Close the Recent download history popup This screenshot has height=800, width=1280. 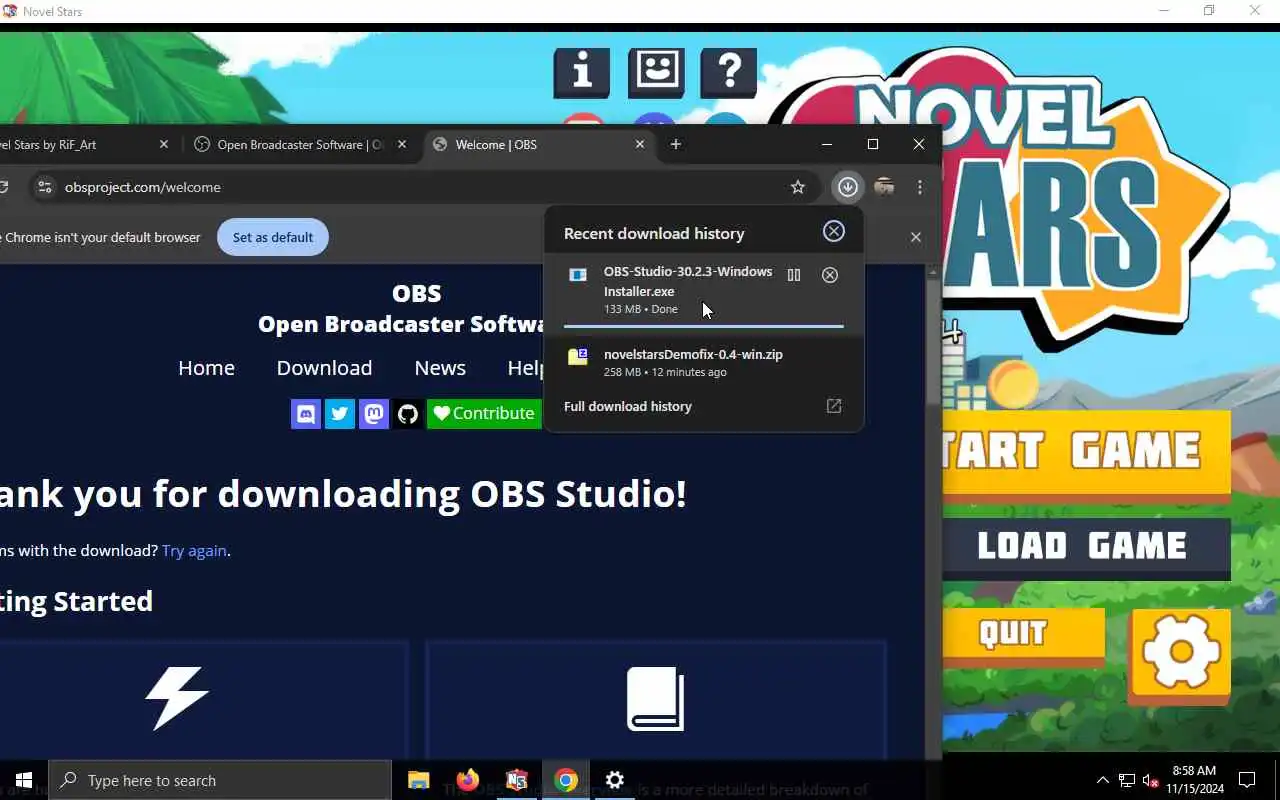tap(834, 231)
